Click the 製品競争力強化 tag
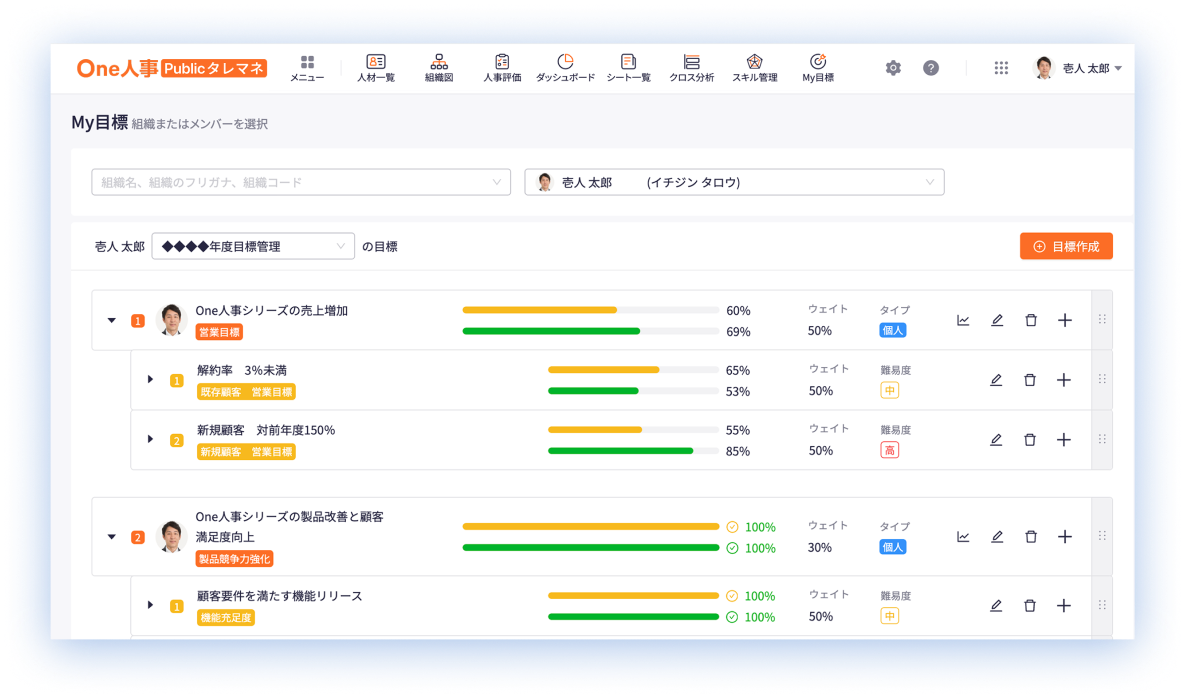 234,559
